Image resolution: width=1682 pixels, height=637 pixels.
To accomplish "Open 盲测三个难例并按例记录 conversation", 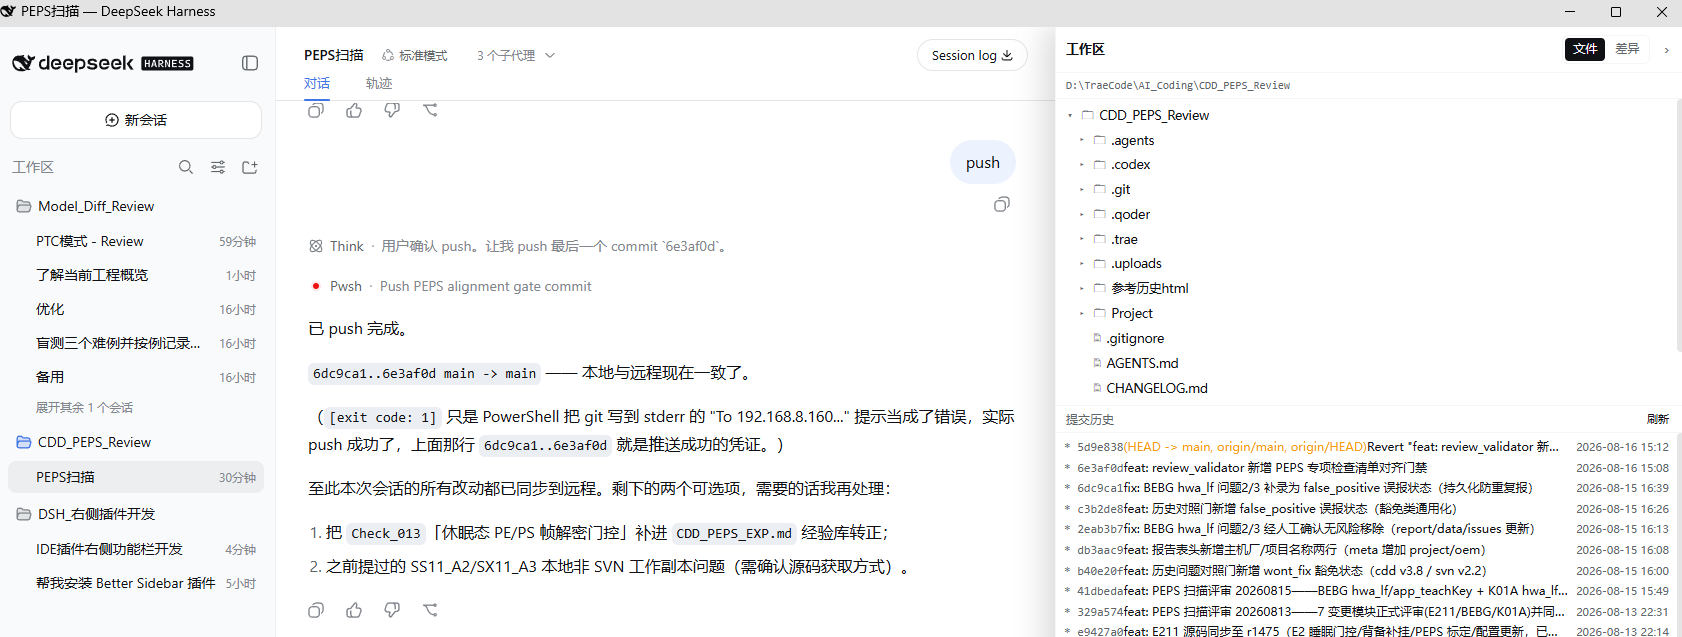I will pyautogui.click(x=137, y=343).
